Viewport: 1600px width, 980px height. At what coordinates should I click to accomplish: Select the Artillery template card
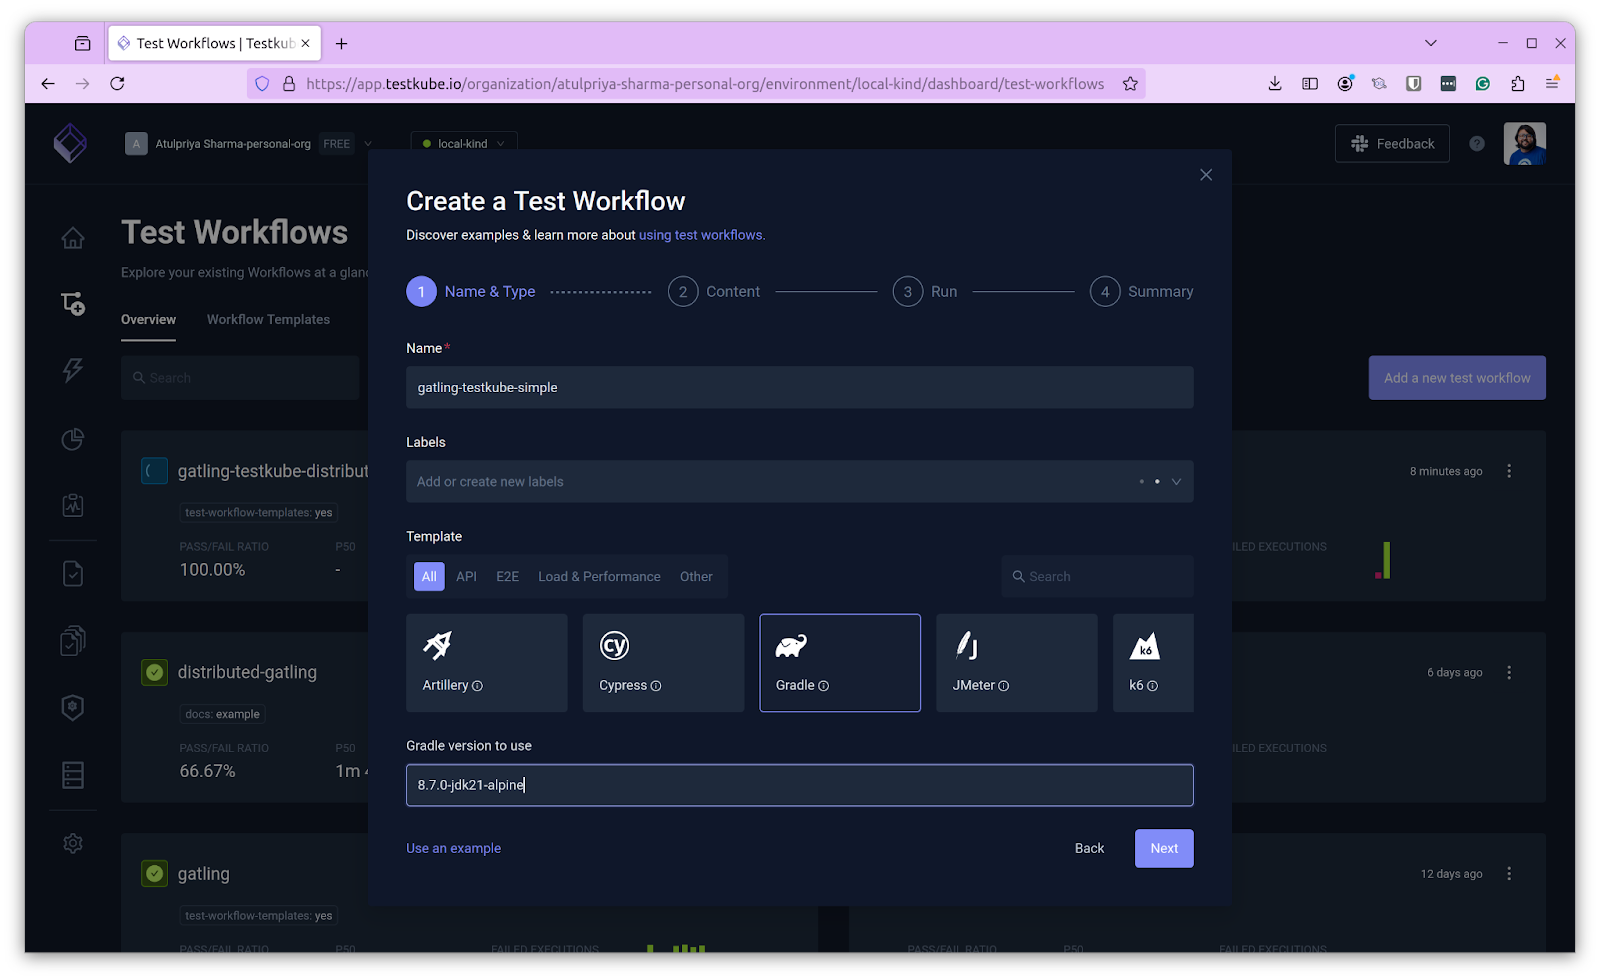point(487,663)
